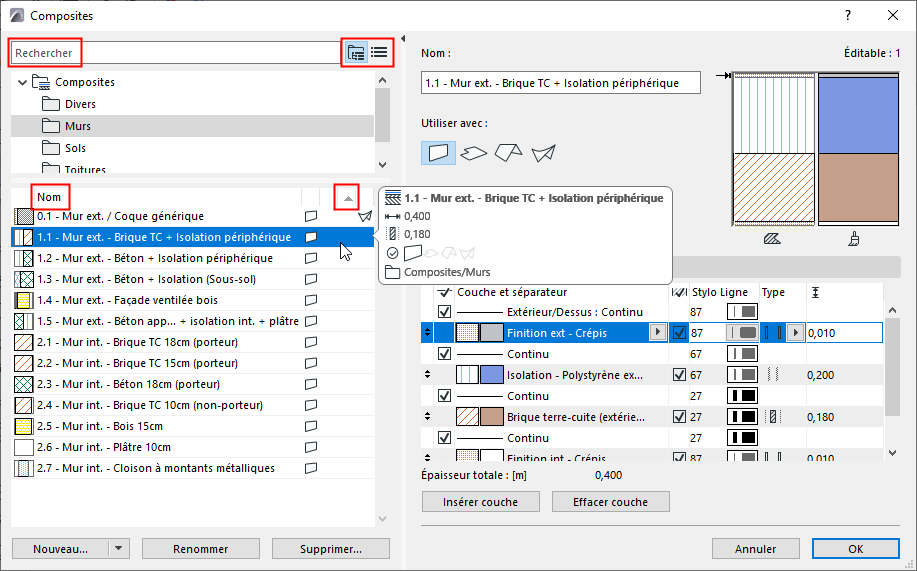Screen dimensions: 917x571
Task: Click line style swatch on Brique terre-cuite row
Action: [x=742, y=417]
